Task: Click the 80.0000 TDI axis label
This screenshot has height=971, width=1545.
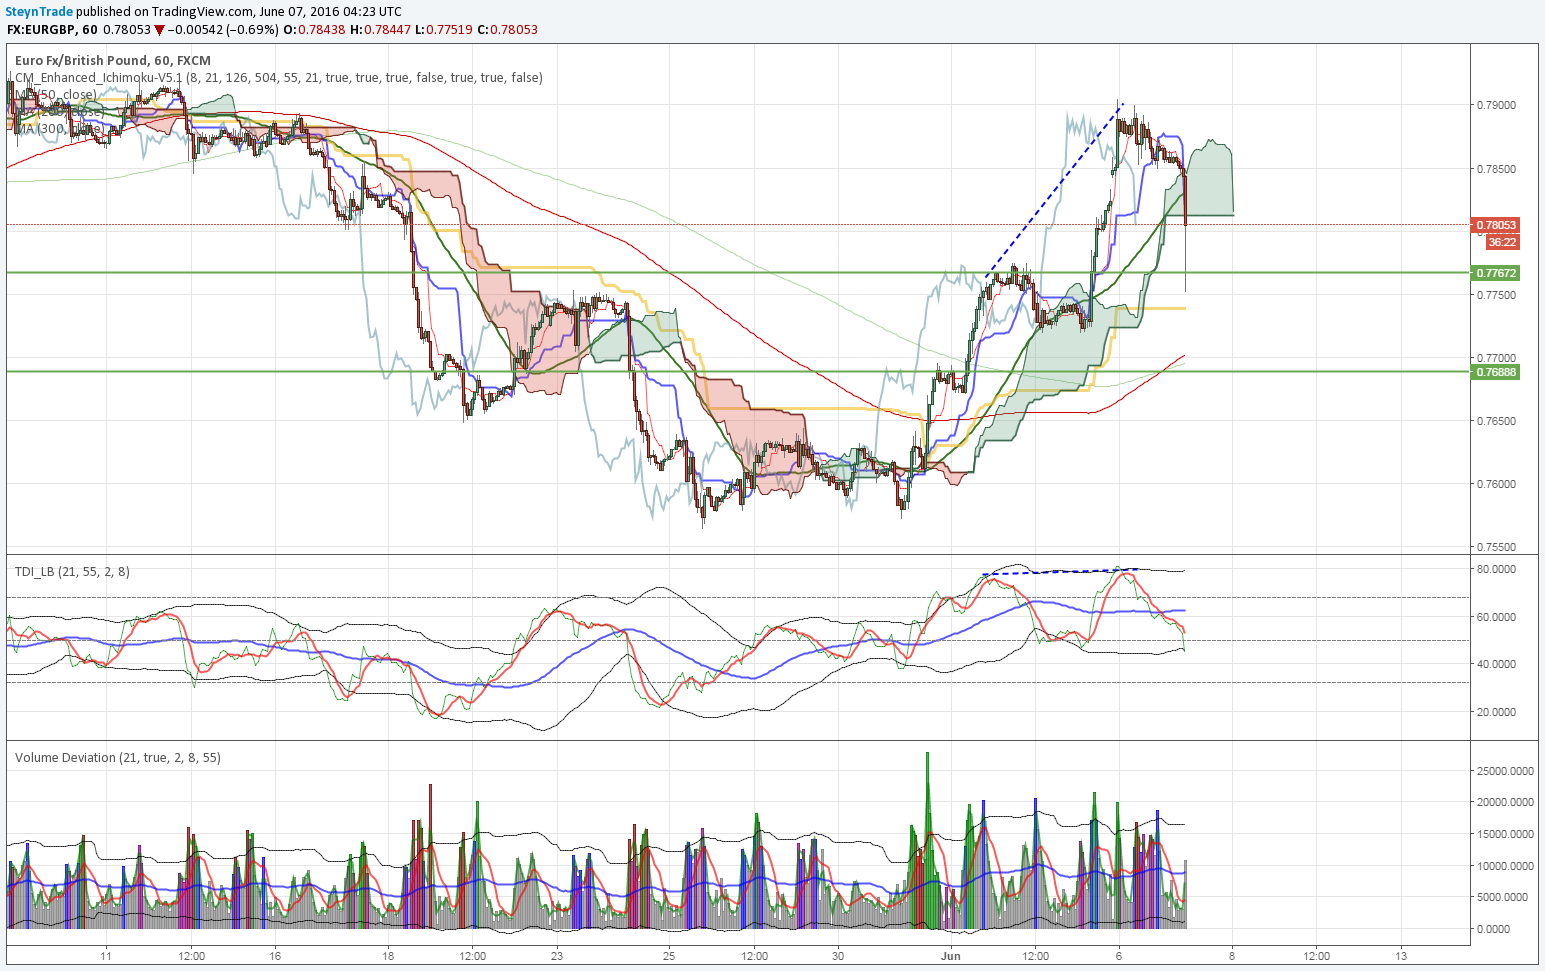Action: pyautogui.click(x=1496, y=569)
